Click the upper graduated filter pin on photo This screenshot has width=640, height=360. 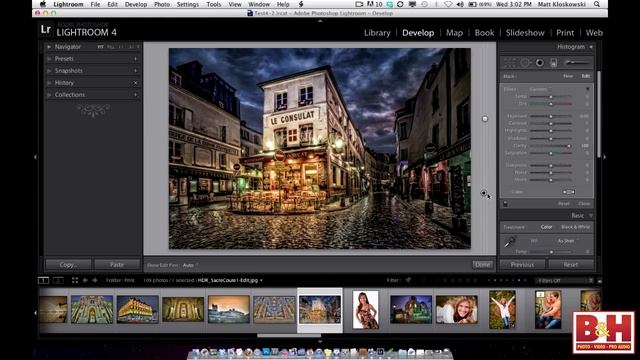coord(484,119)
